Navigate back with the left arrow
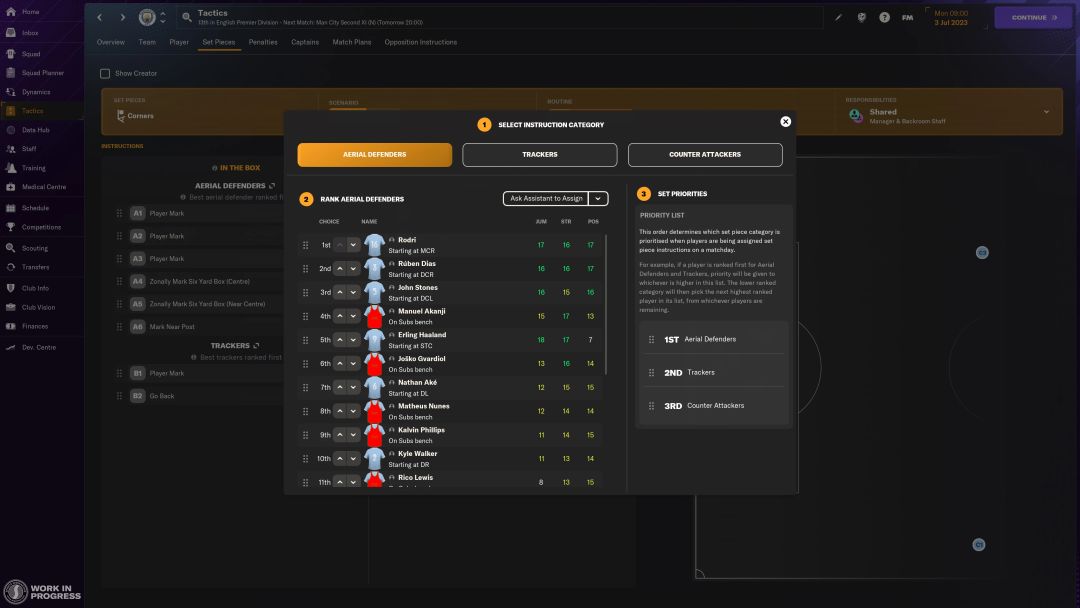Screen dimensions: 1080x608 point(100,17)
